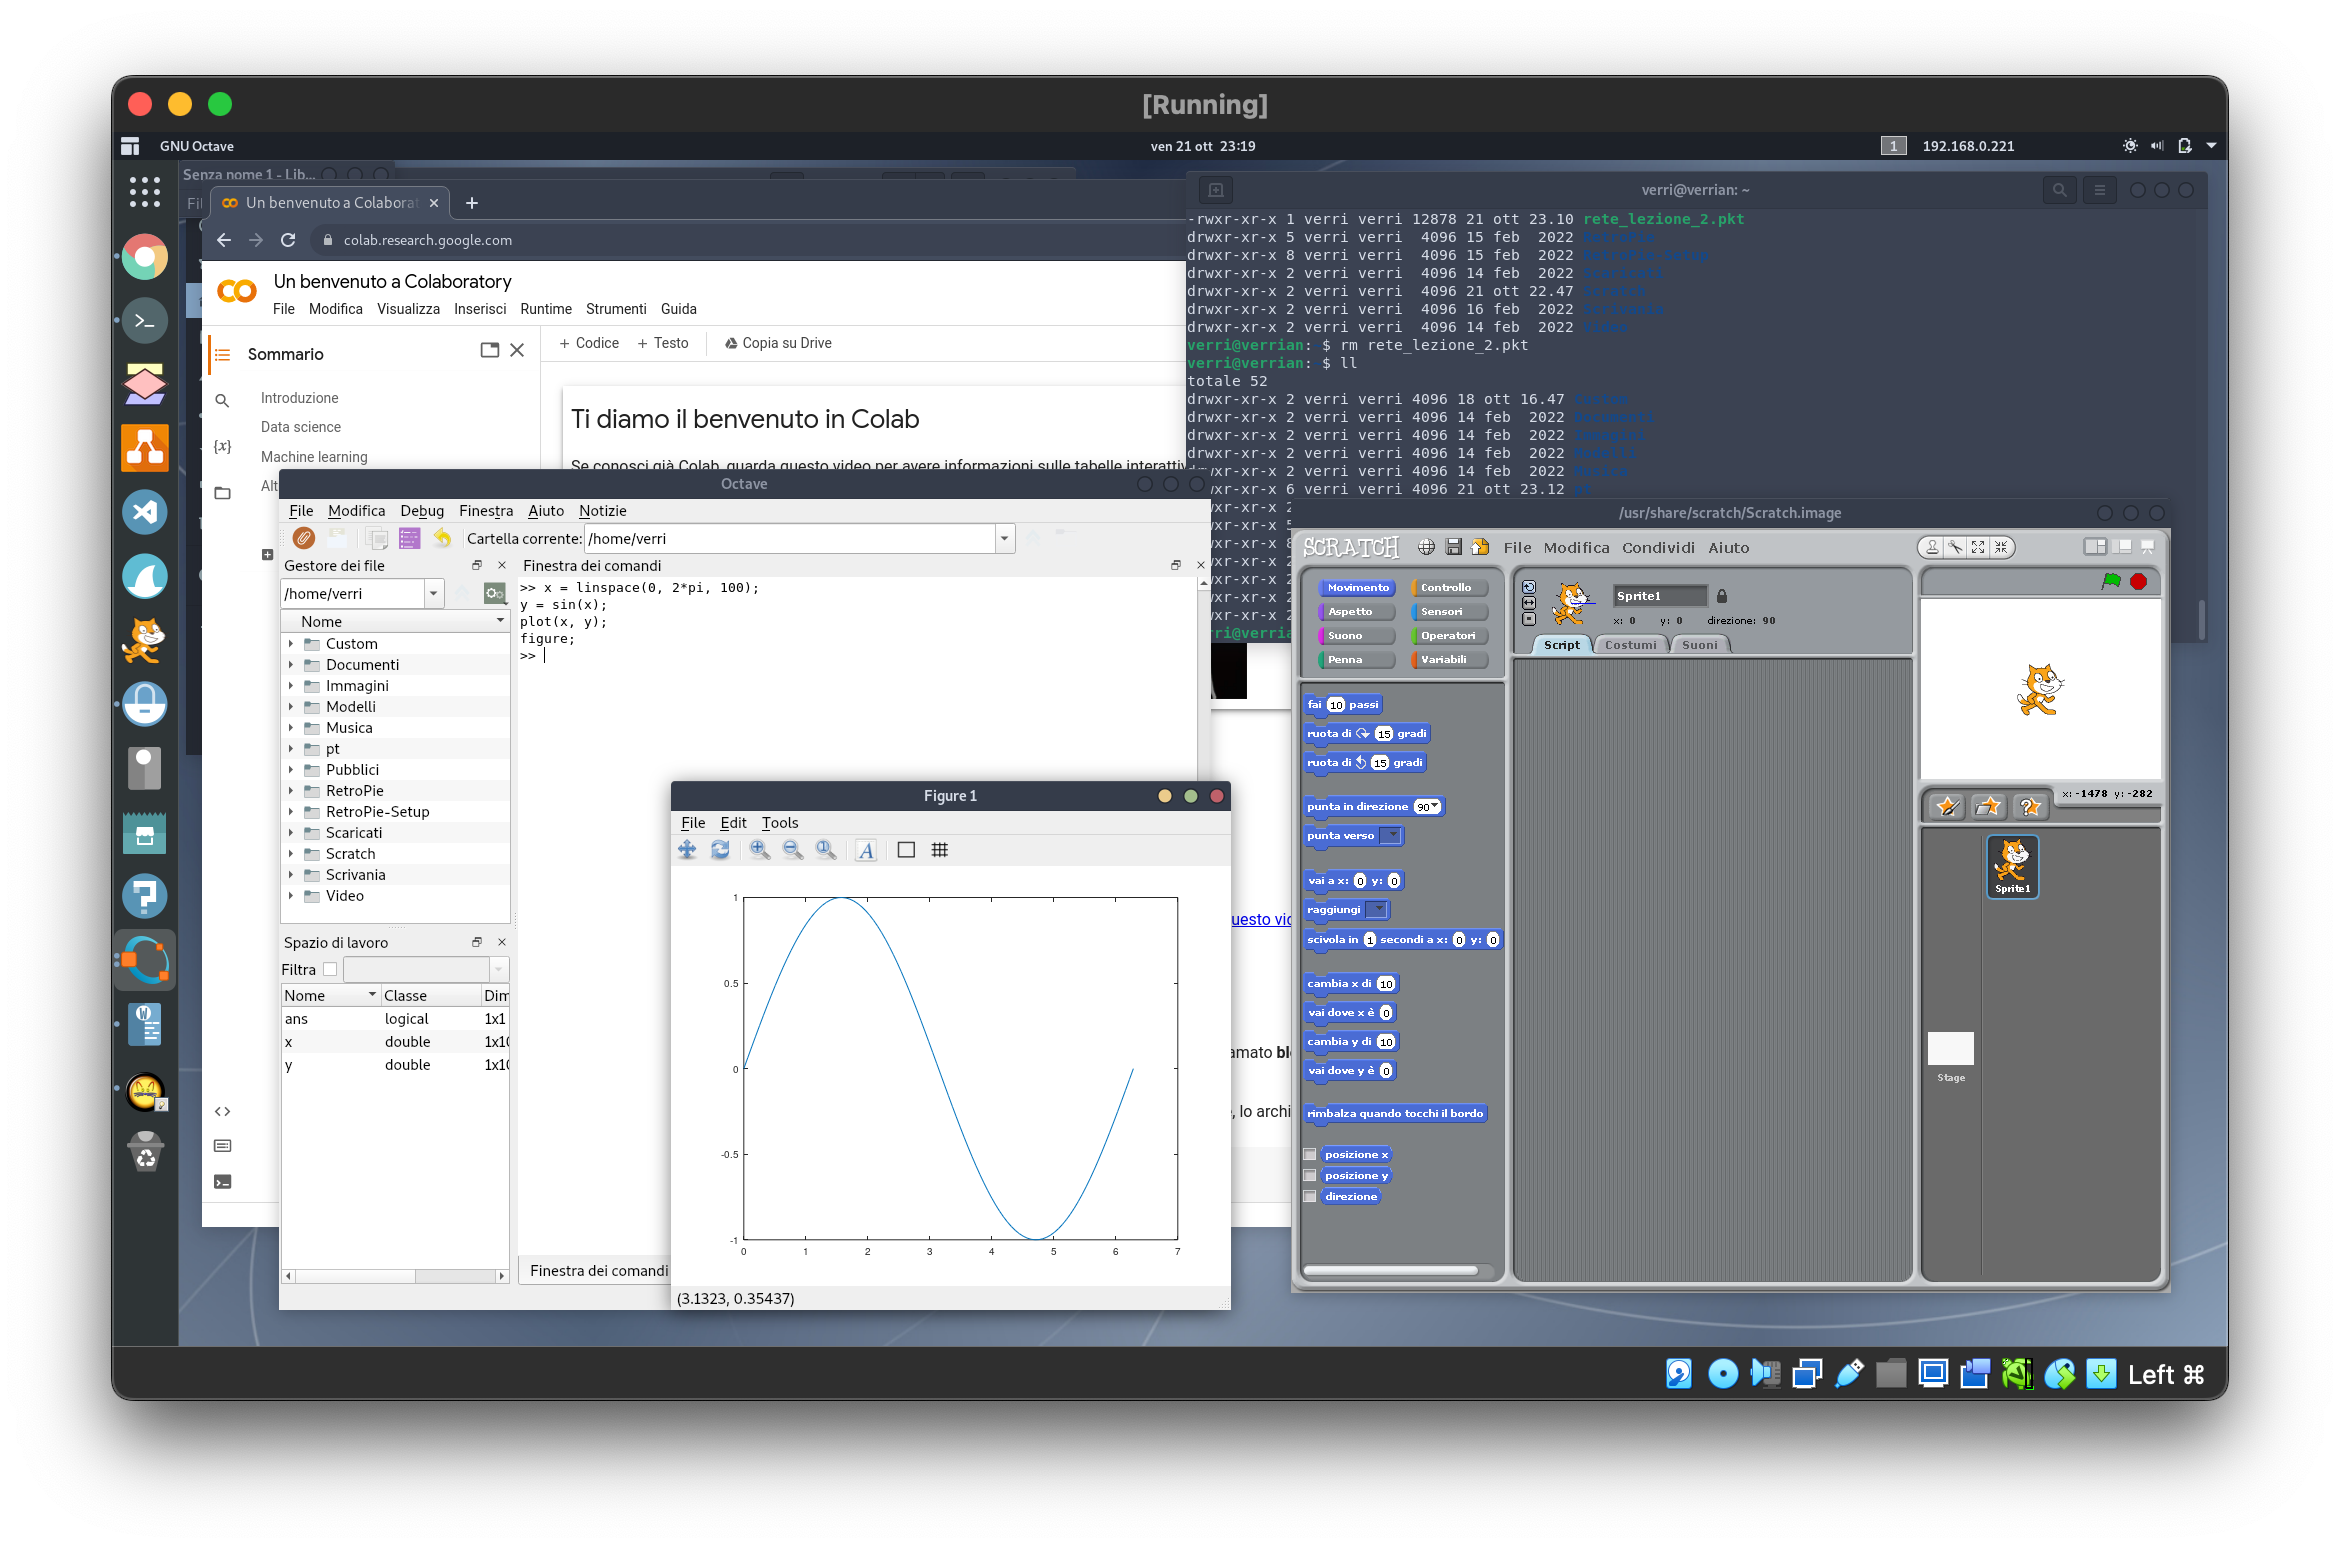Screen dimensions: 2340x1548
Task: Select the scissors delete tool in Scratch
Action: [x=1955, y=547]
